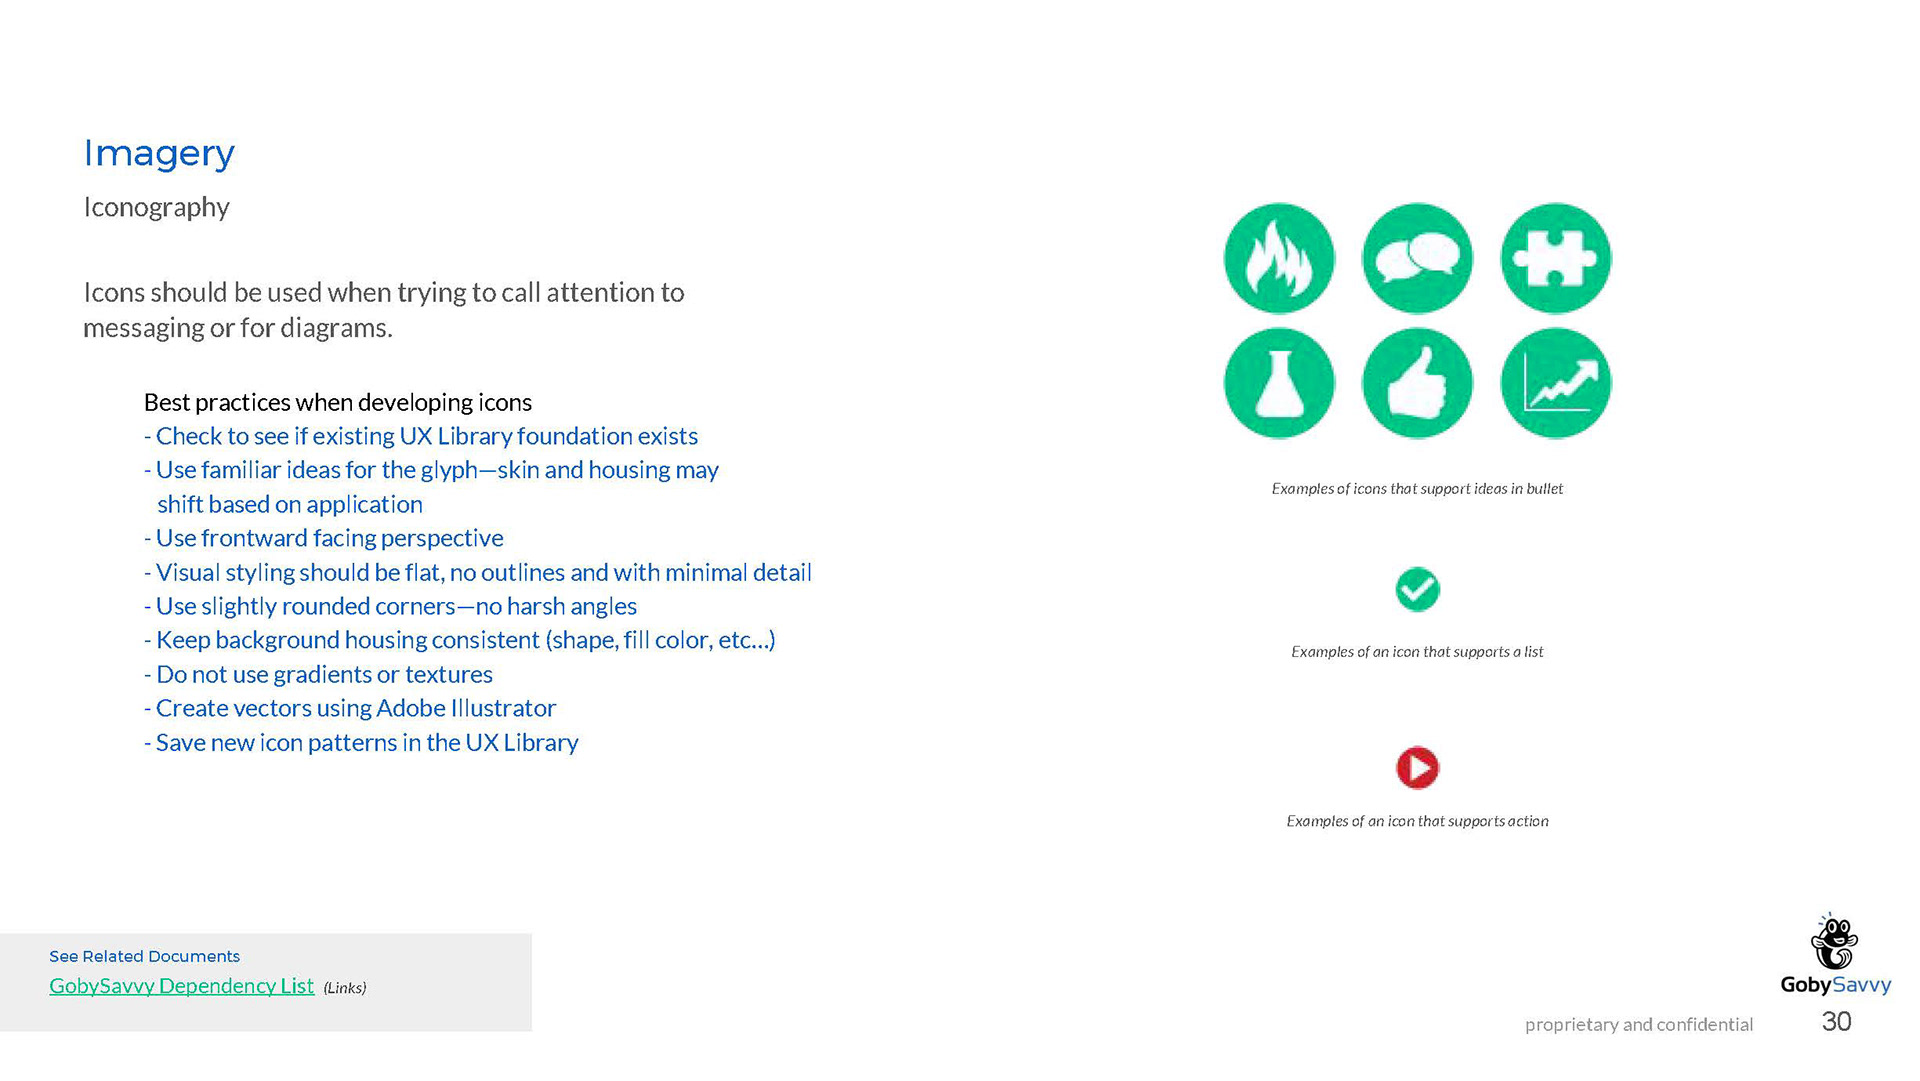Click the green checkmark icon
The image size is (1920, 1081).
coord(1417,589)
